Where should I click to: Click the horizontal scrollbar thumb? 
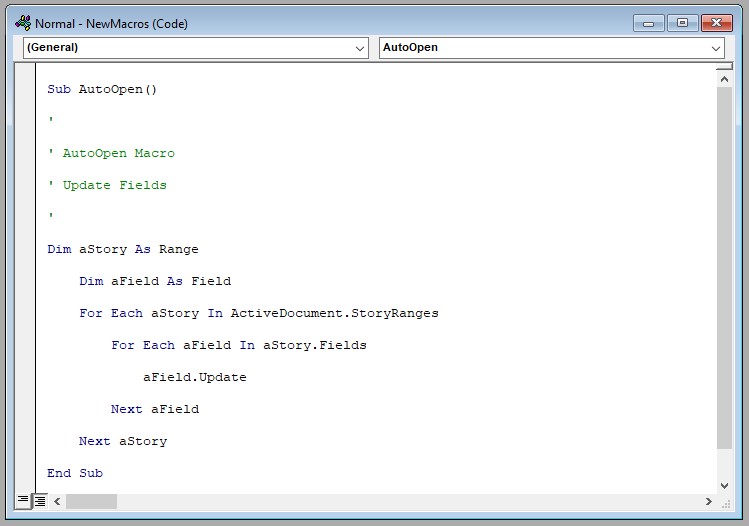coord(91,501)
